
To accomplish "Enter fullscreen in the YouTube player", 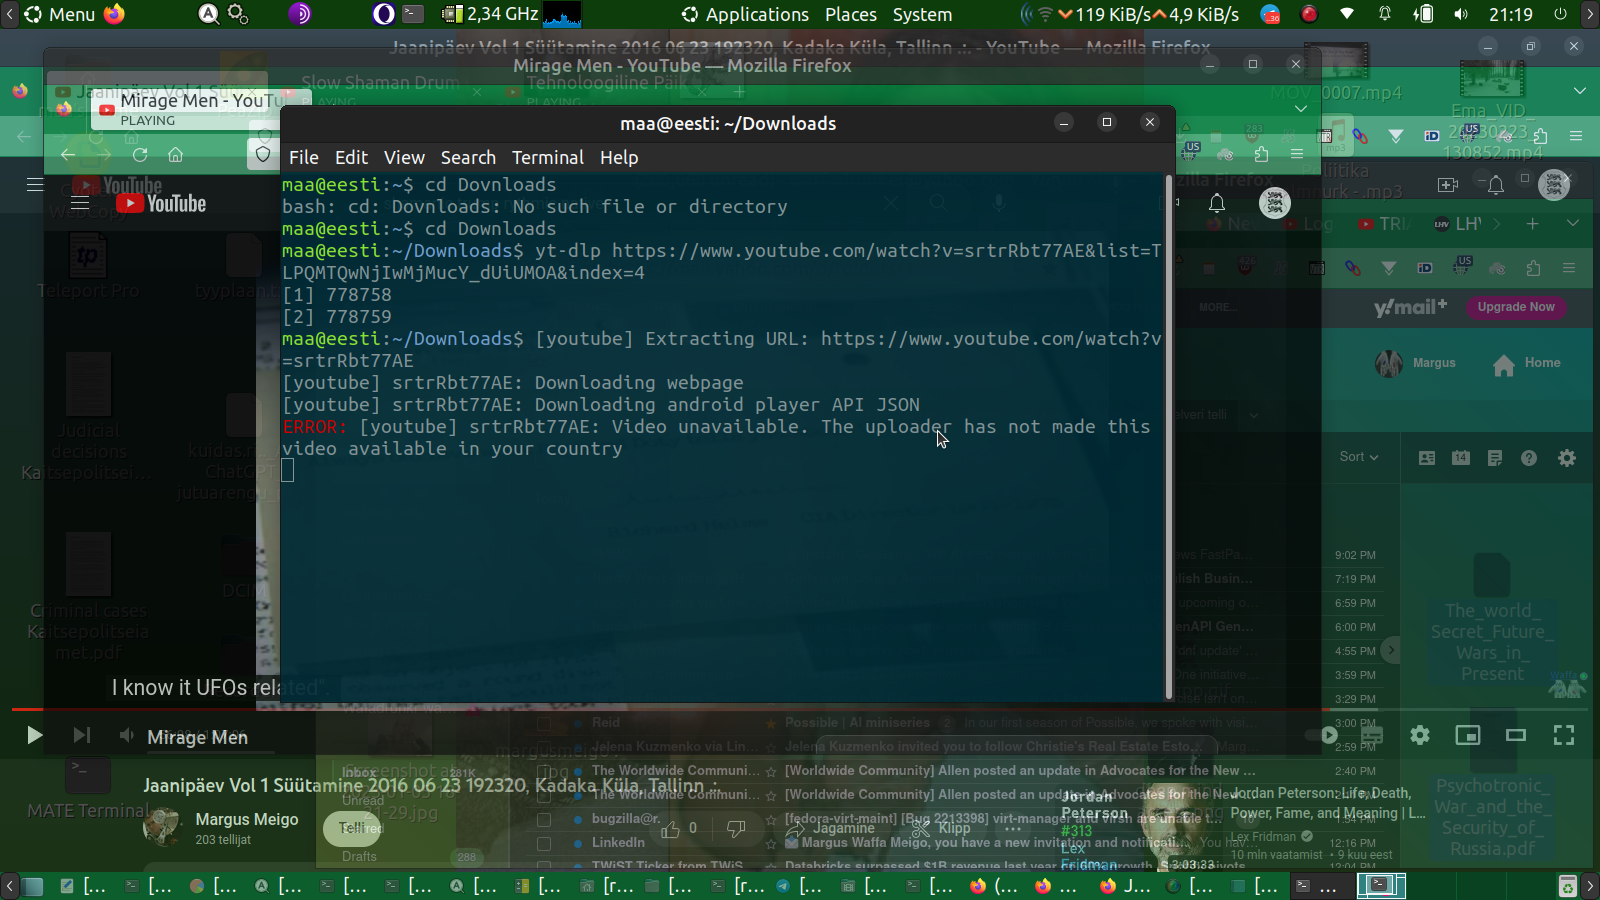I will click(x=1564, y=736).
